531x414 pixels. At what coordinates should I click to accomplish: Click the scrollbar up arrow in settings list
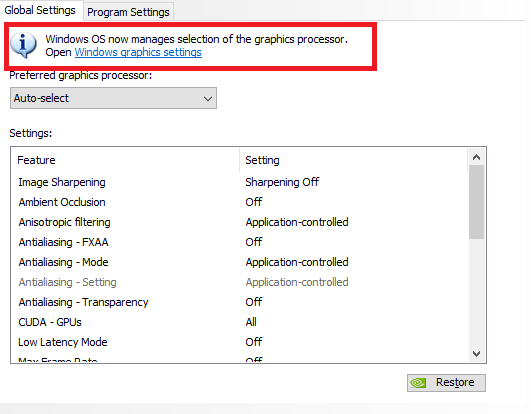(x=476, y=157)
